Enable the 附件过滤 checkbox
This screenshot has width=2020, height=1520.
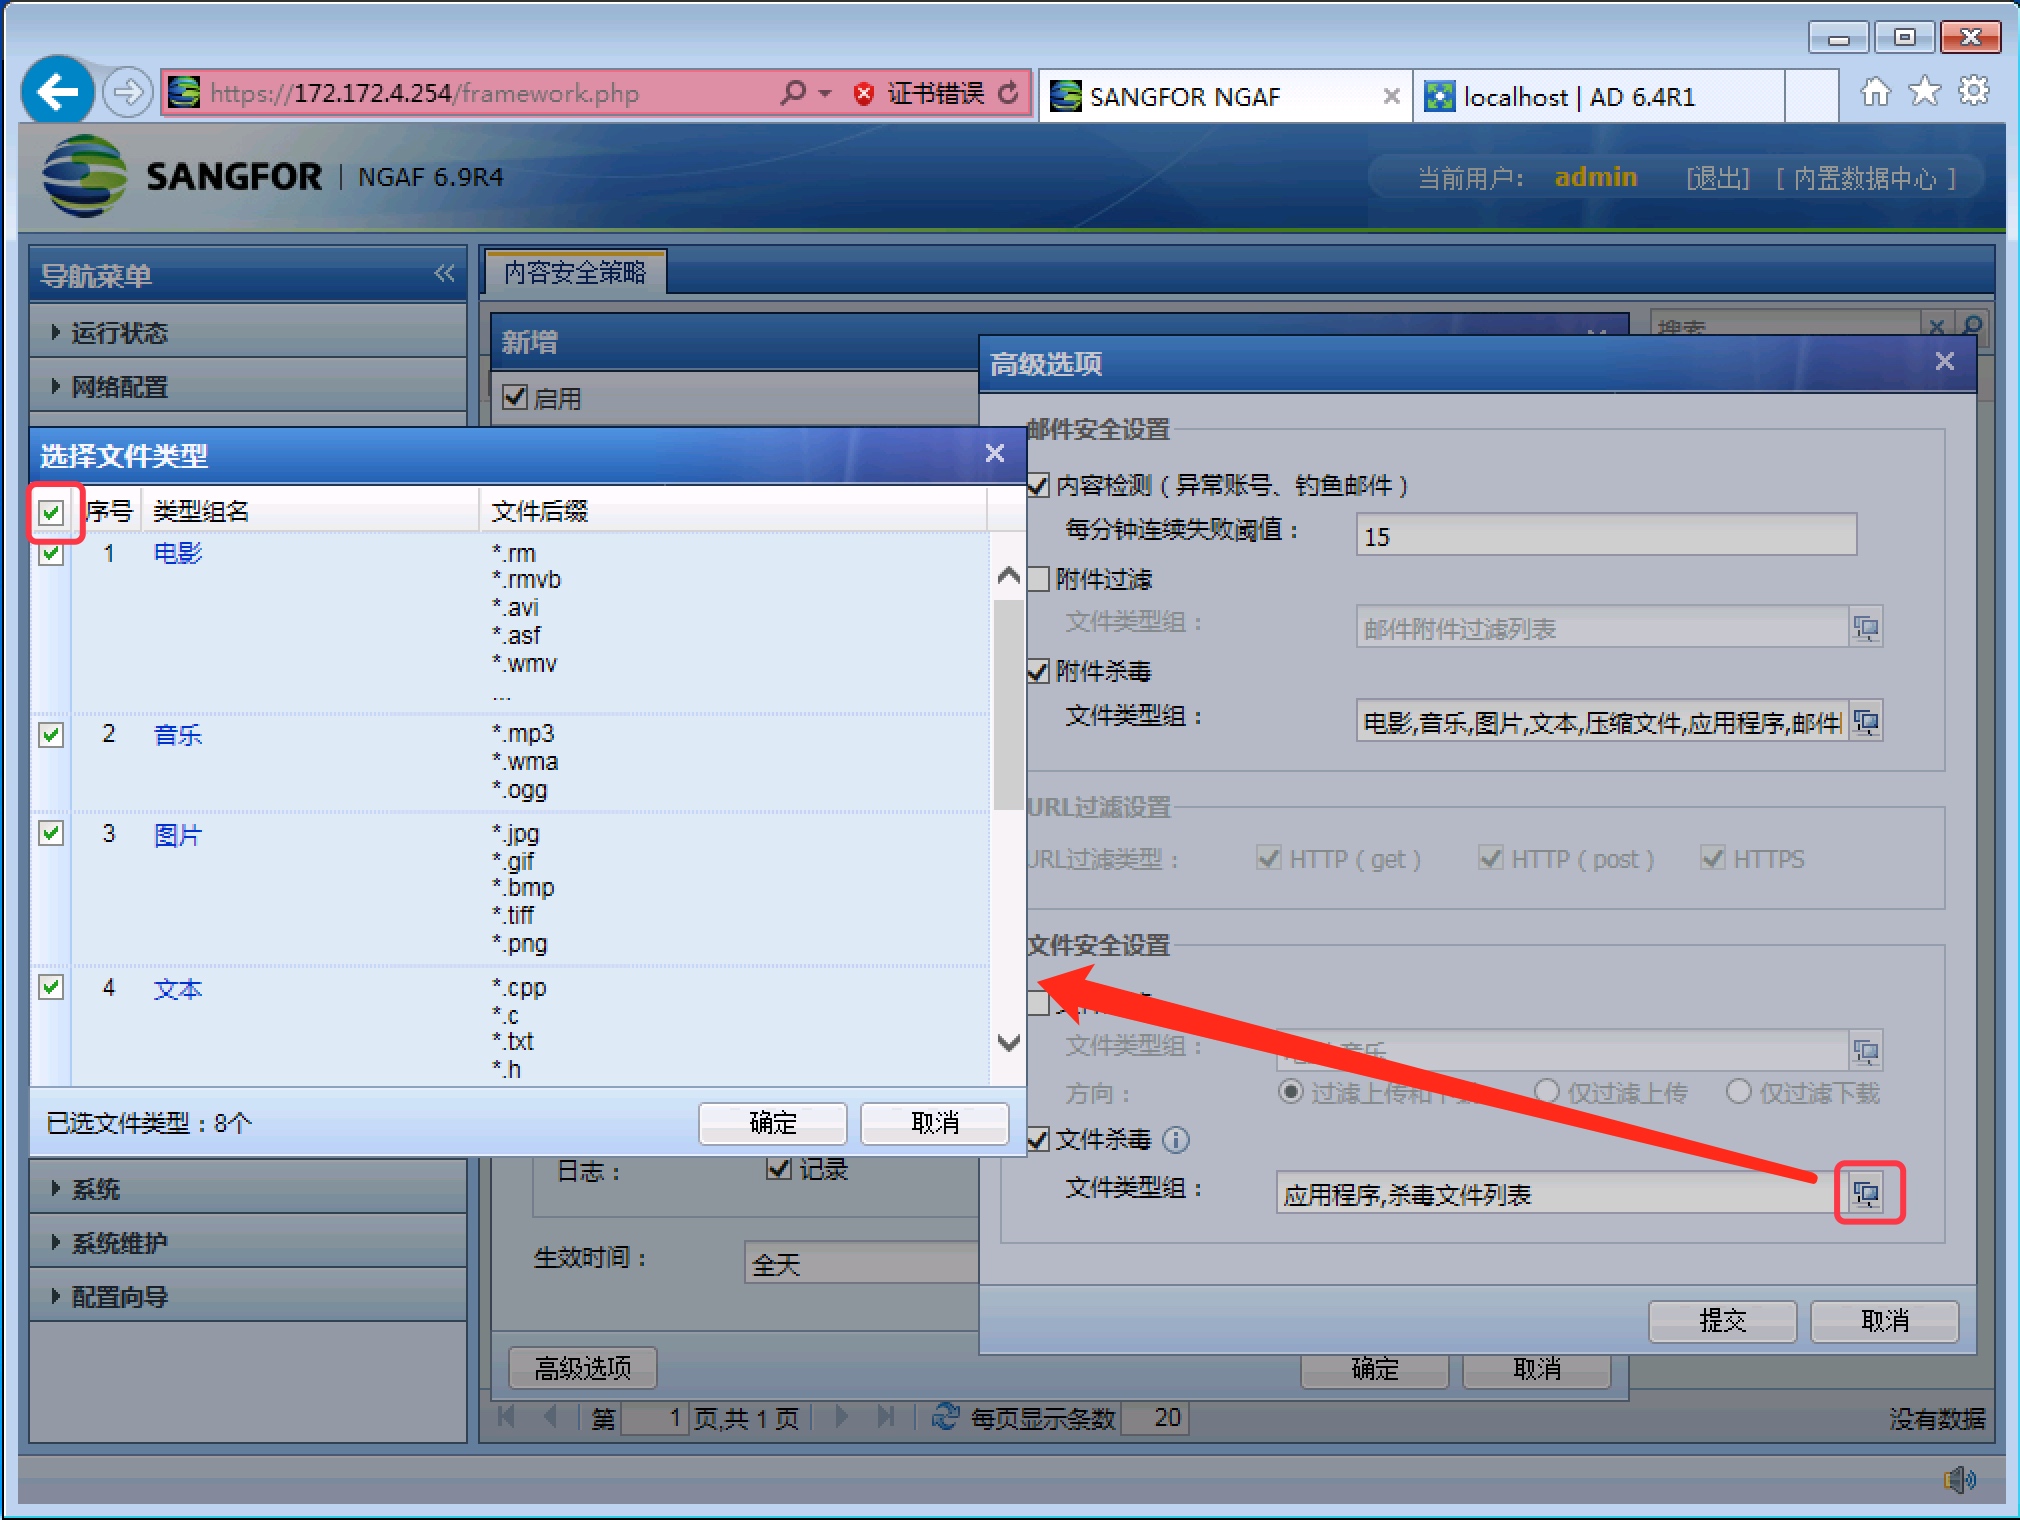[x=1039, y=579]
